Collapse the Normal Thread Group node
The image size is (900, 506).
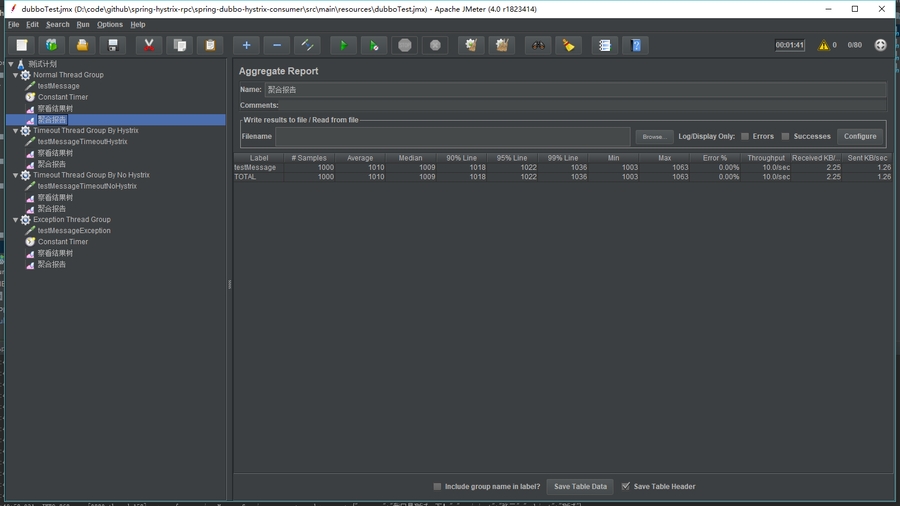pyautogui.click(x=15, y=75)
